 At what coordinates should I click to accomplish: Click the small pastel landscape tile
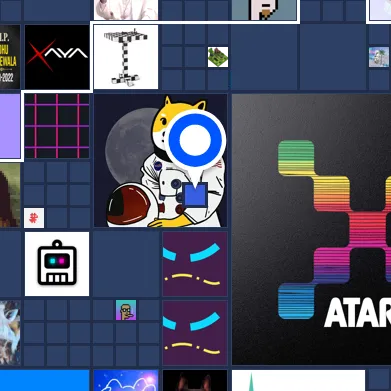379,57
